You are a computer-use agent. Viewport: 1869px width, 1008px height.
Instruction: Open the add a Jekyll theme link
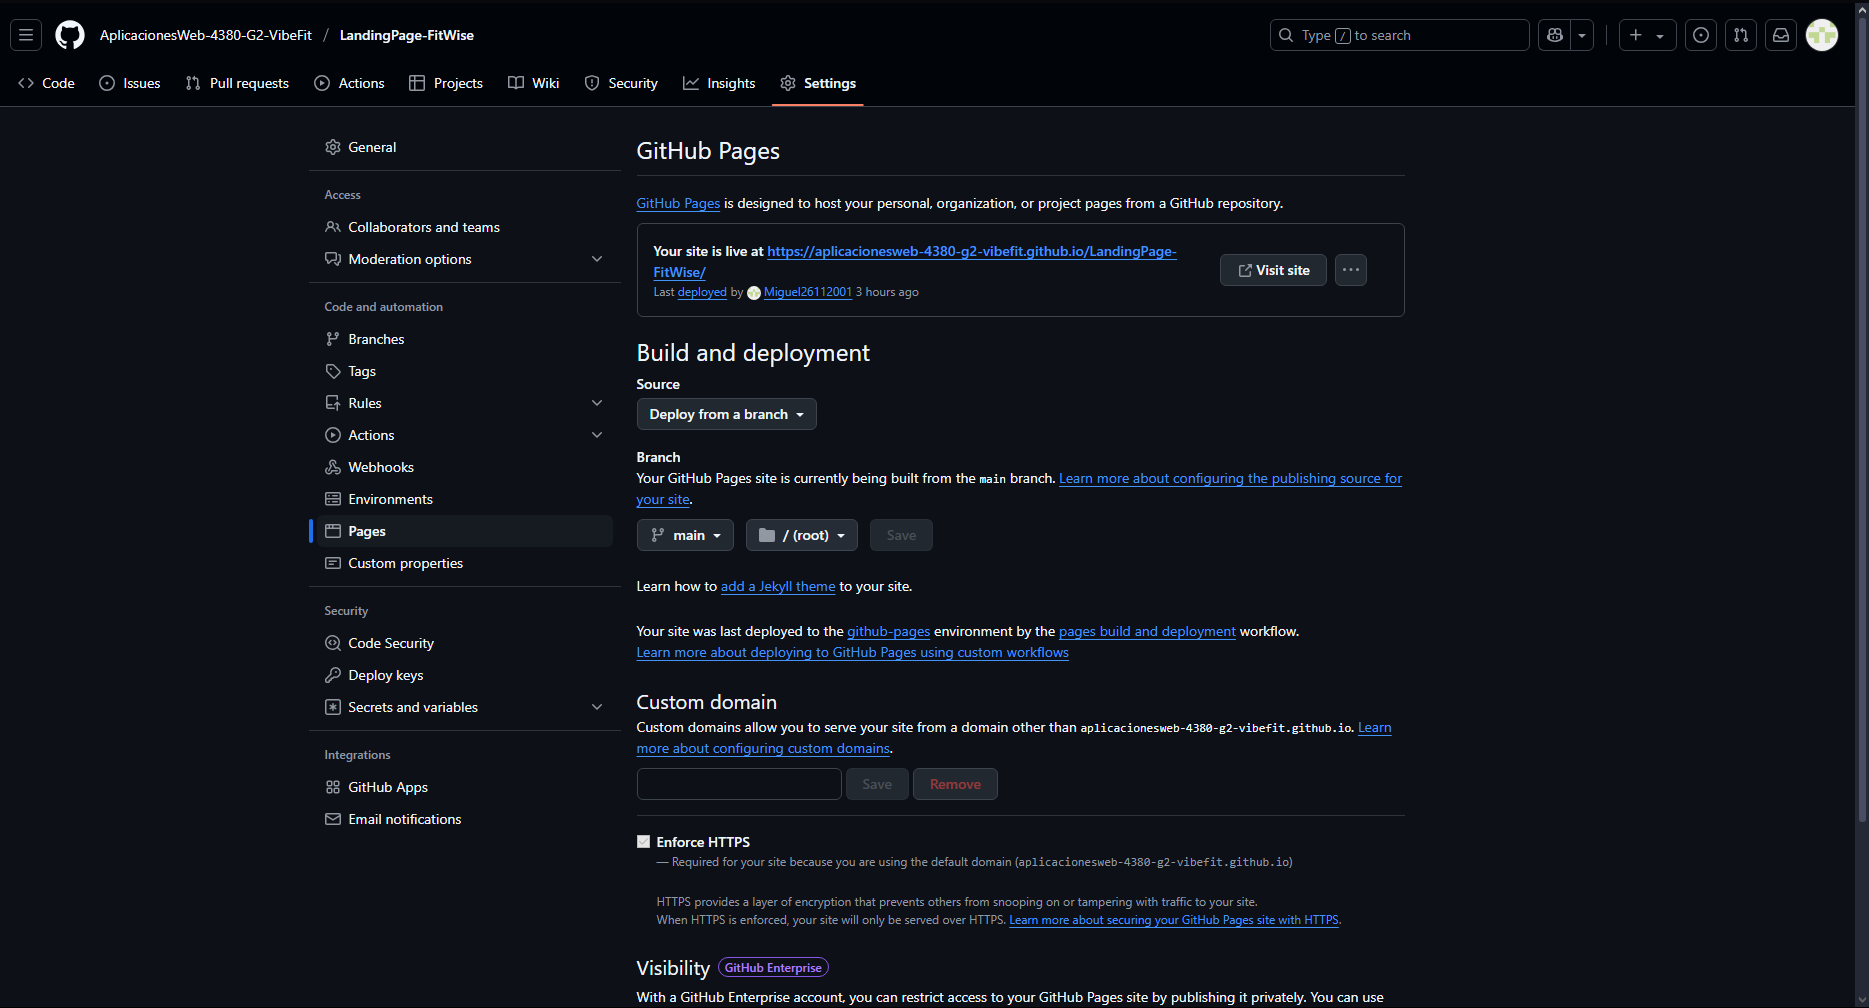pos(778,586)
